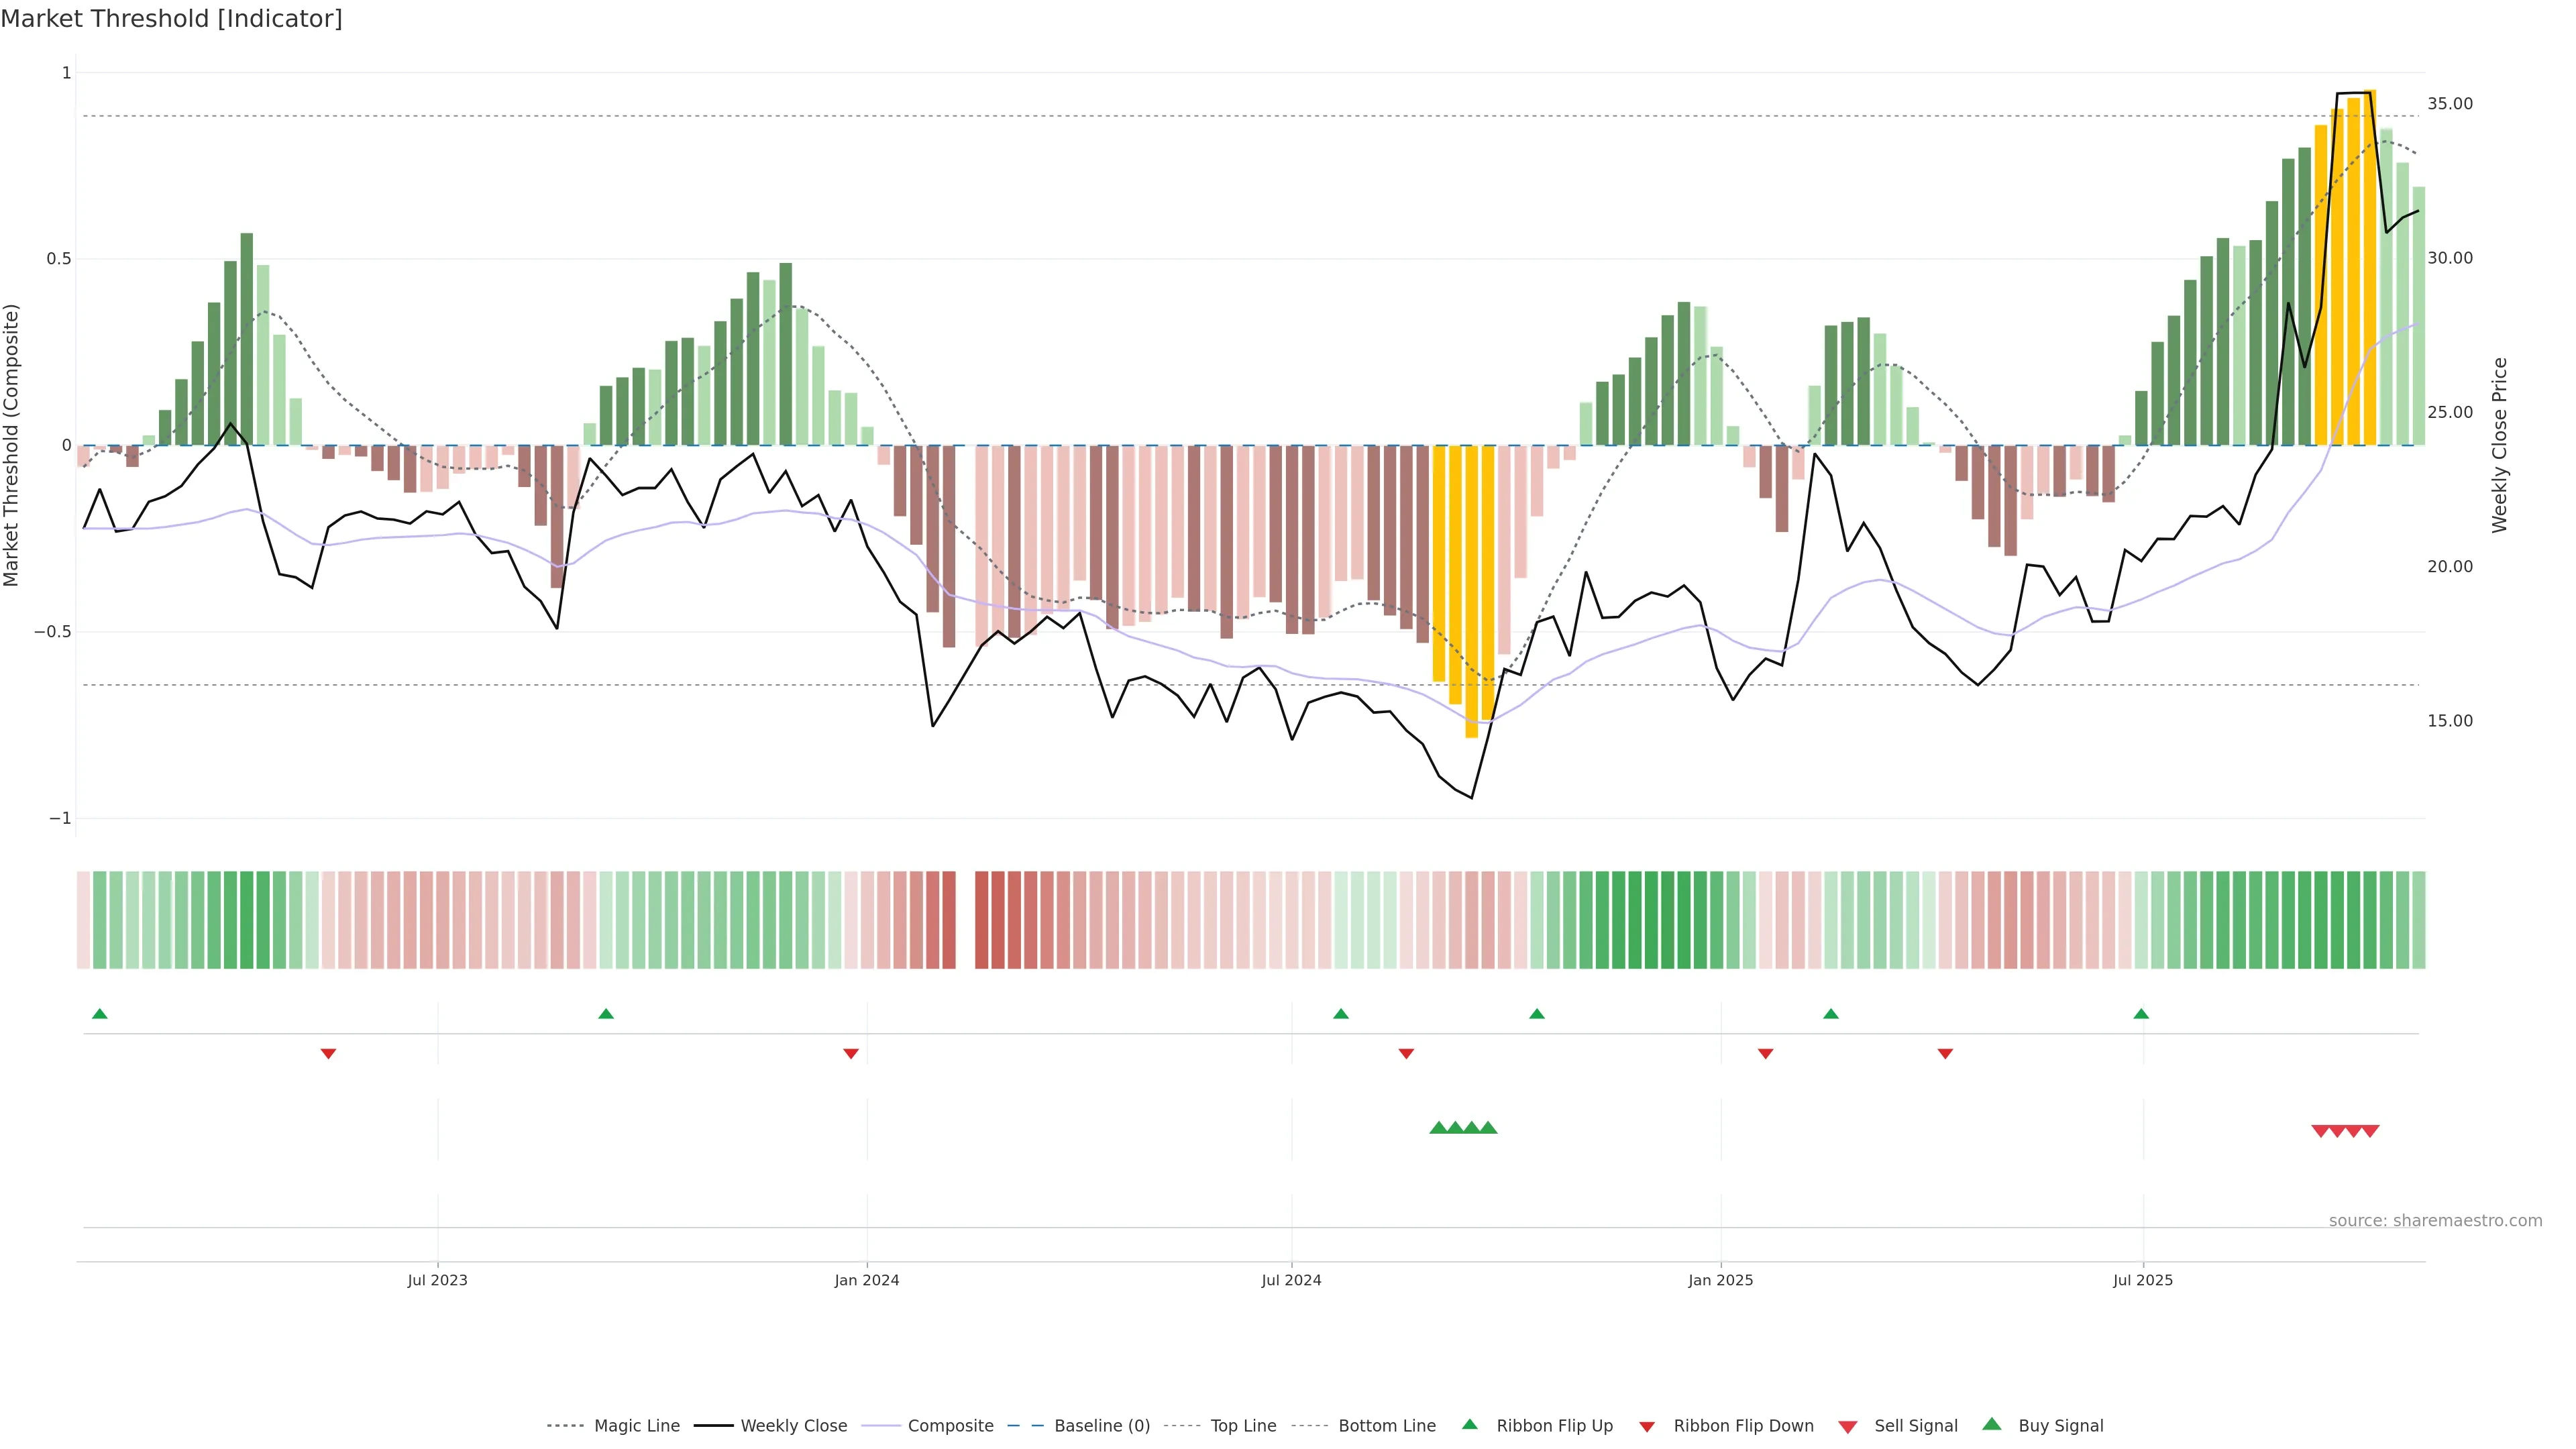Click the first ribbon flip up marker
The width and height of the screenshot is (2576, 1449).
pos(100,1014)
